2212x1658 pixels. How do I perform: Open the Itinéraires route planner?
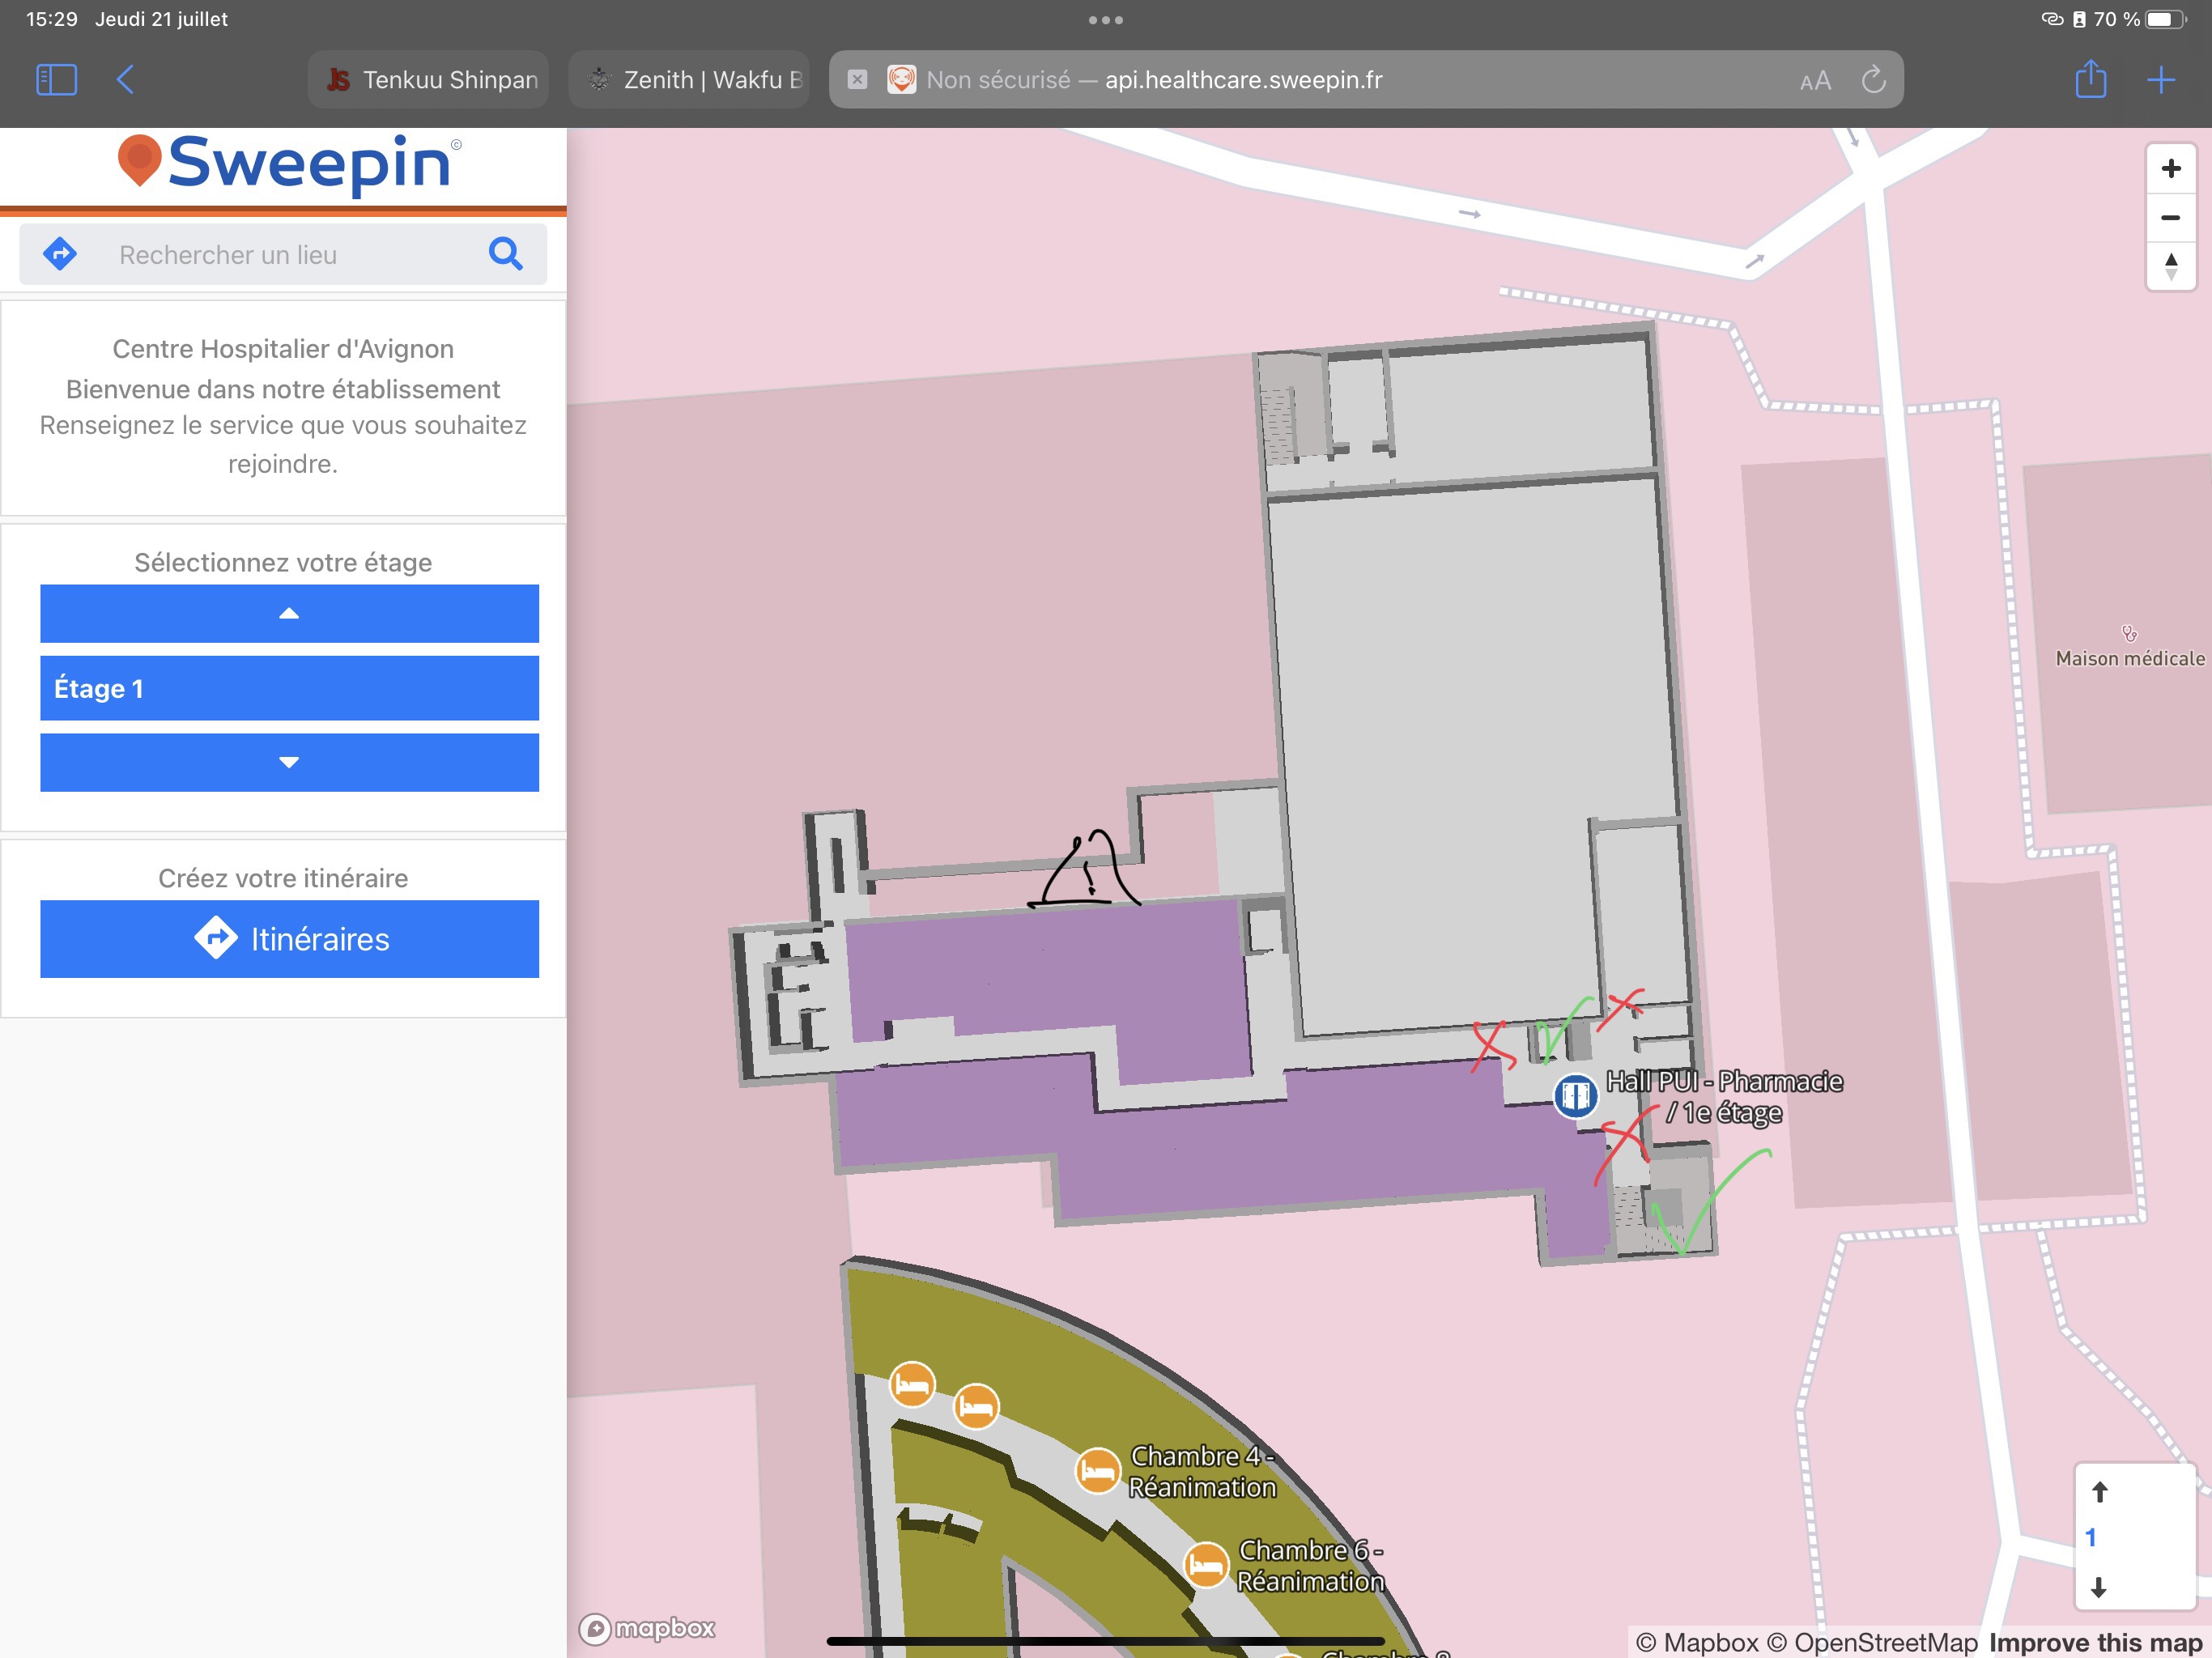point(289,939)
